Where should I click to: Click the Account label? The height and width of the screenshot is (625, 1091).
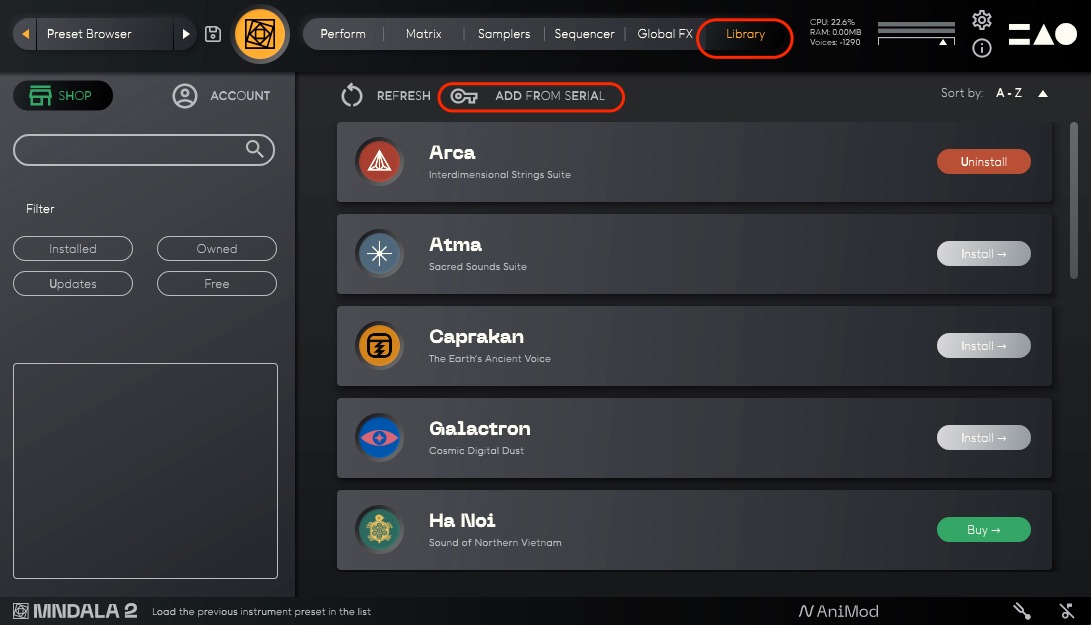point(240,95)
